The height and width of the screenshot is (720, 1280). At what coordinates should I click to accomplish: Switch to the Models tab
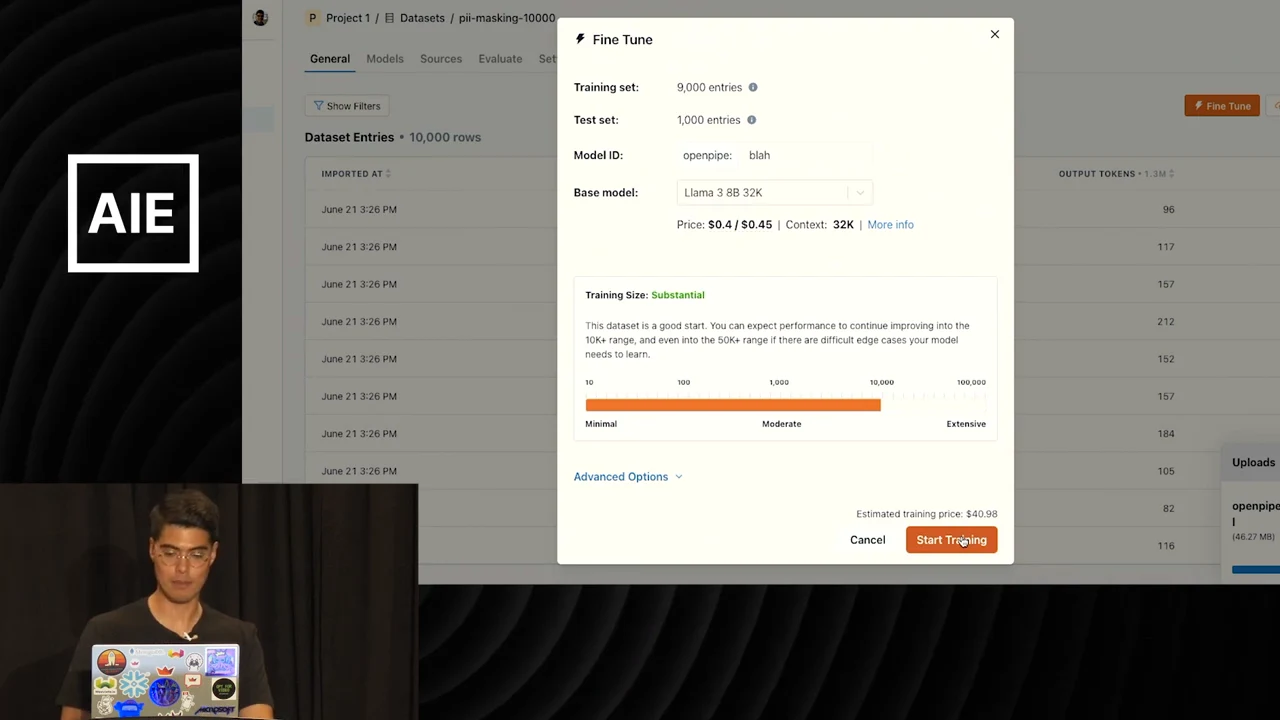[x=385, y=59]
